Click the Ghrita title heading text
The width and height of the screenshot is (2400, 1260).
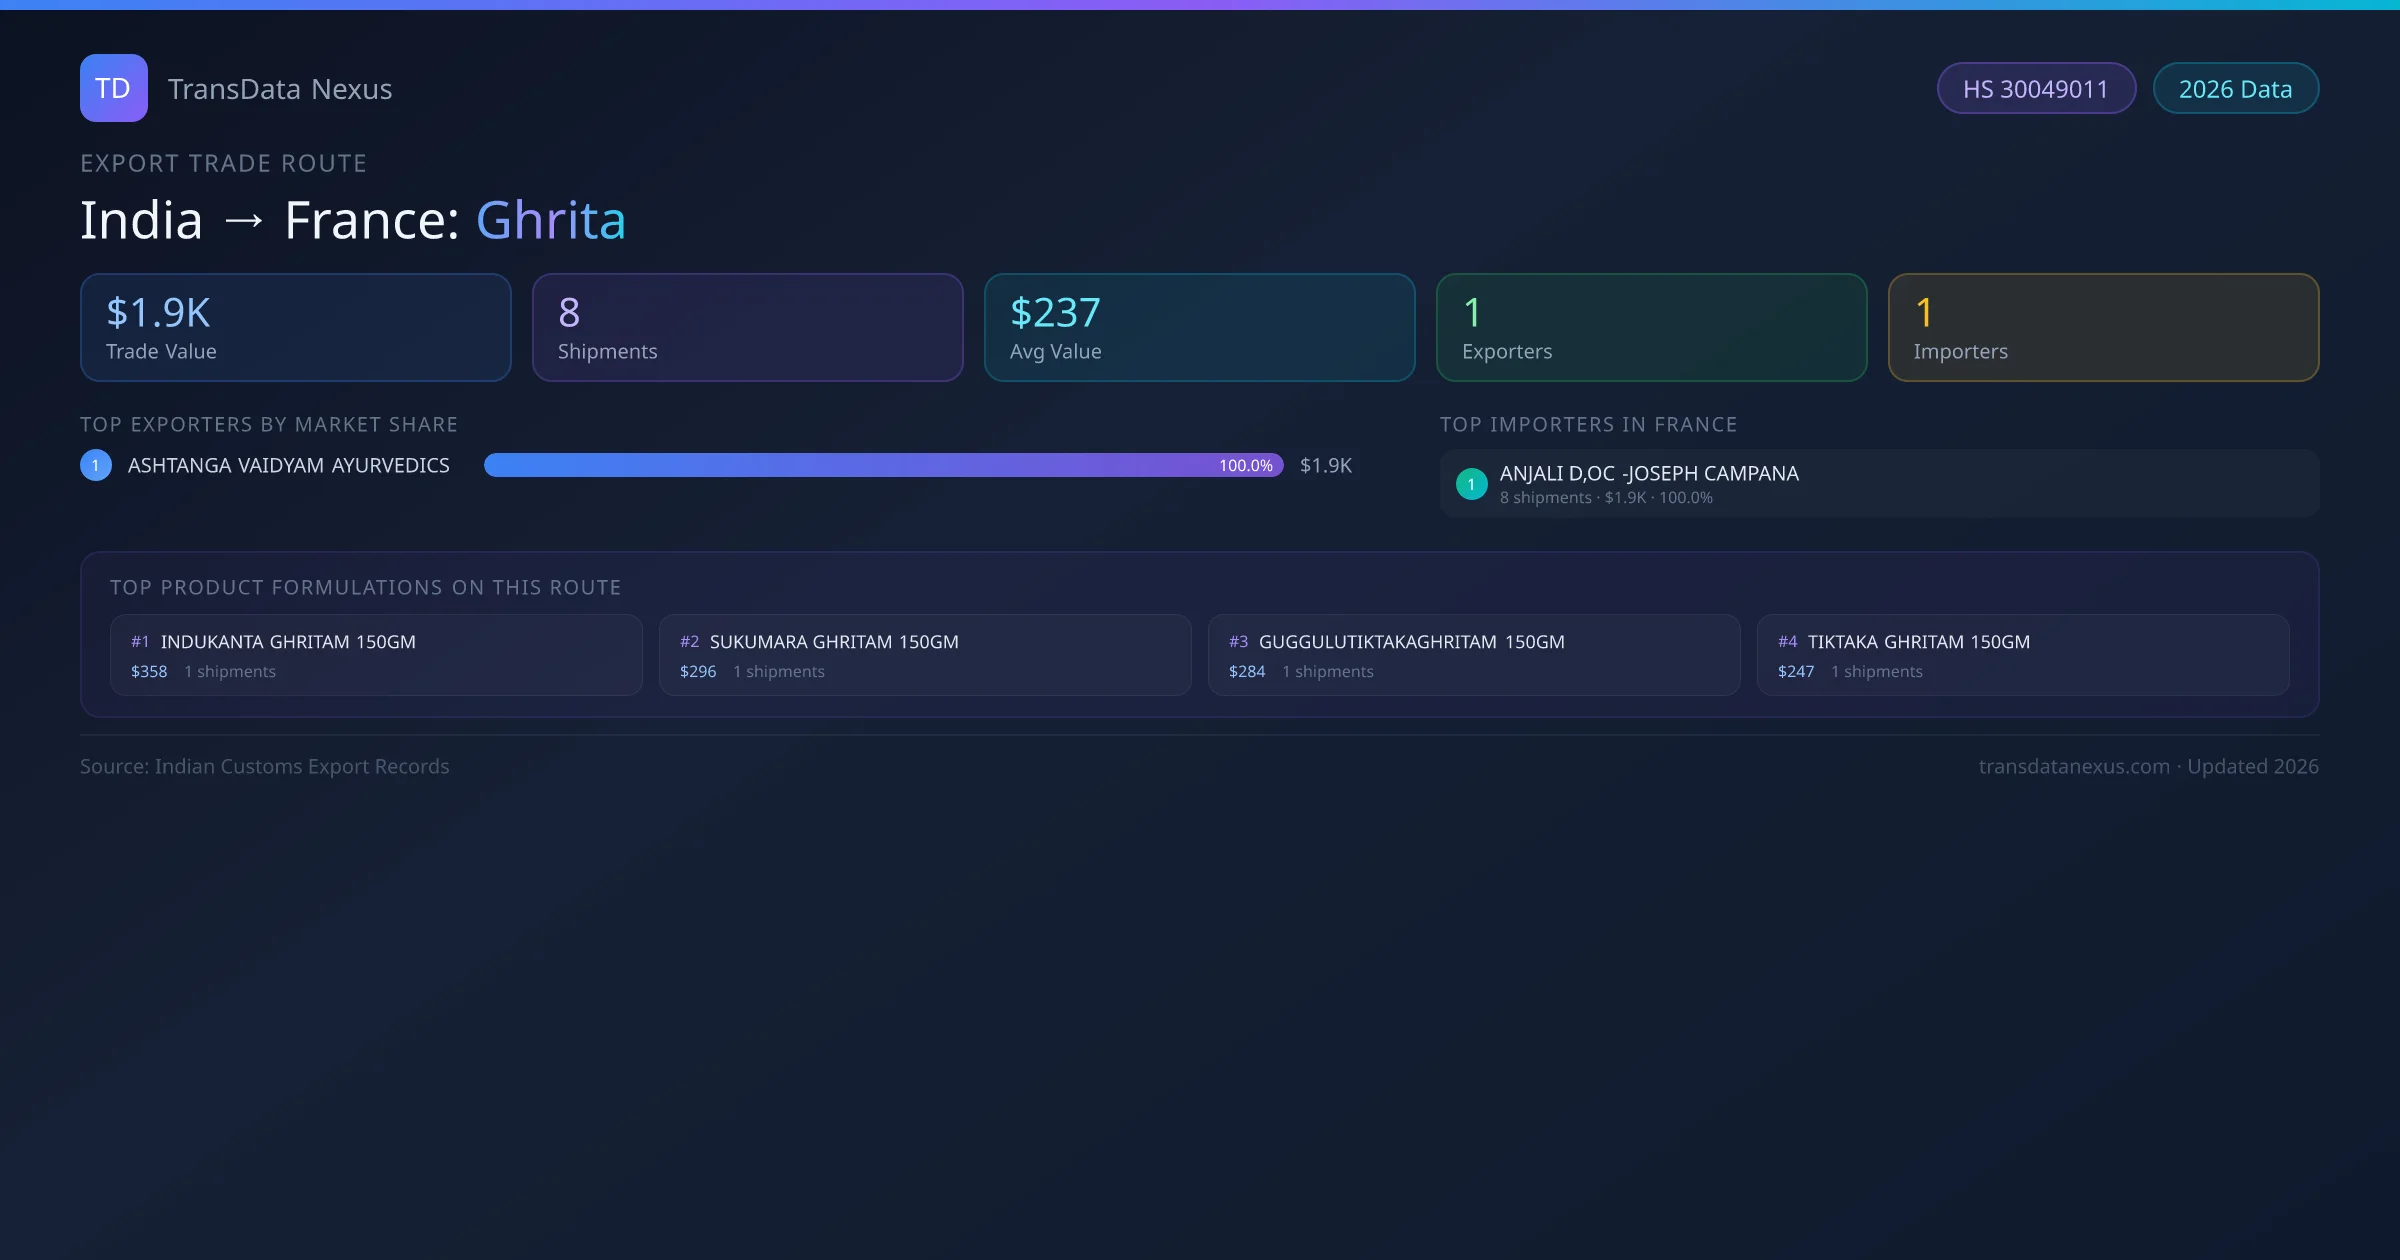(x=551, y=220)
